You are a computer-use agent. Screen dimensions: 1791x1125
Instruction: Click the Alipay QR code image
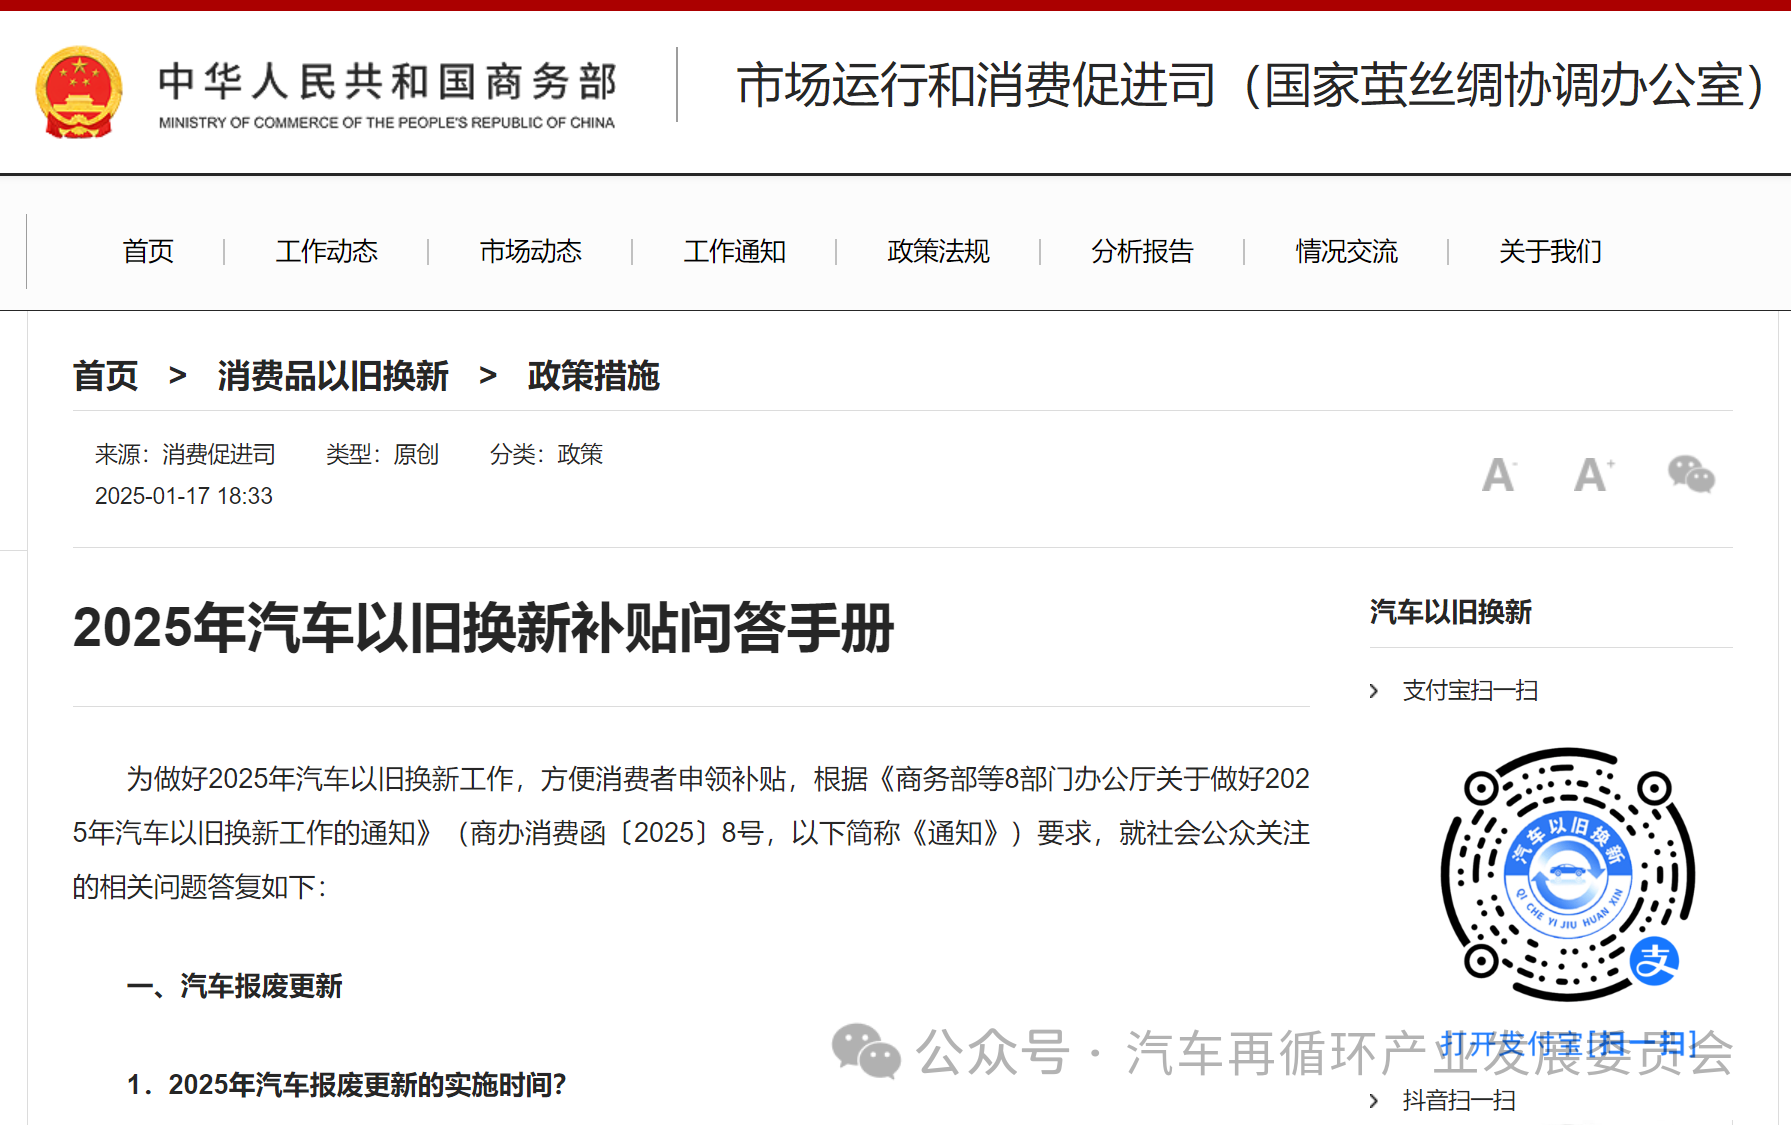pos(1567,875)
